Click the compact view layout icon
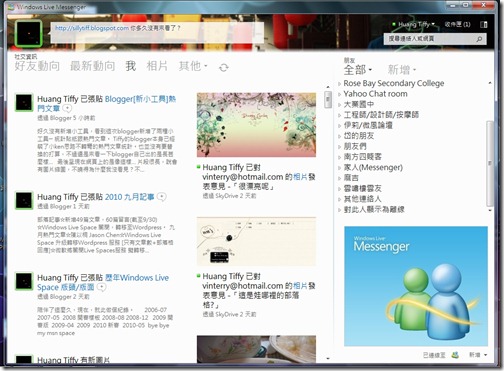 click(x=484, y=24)
